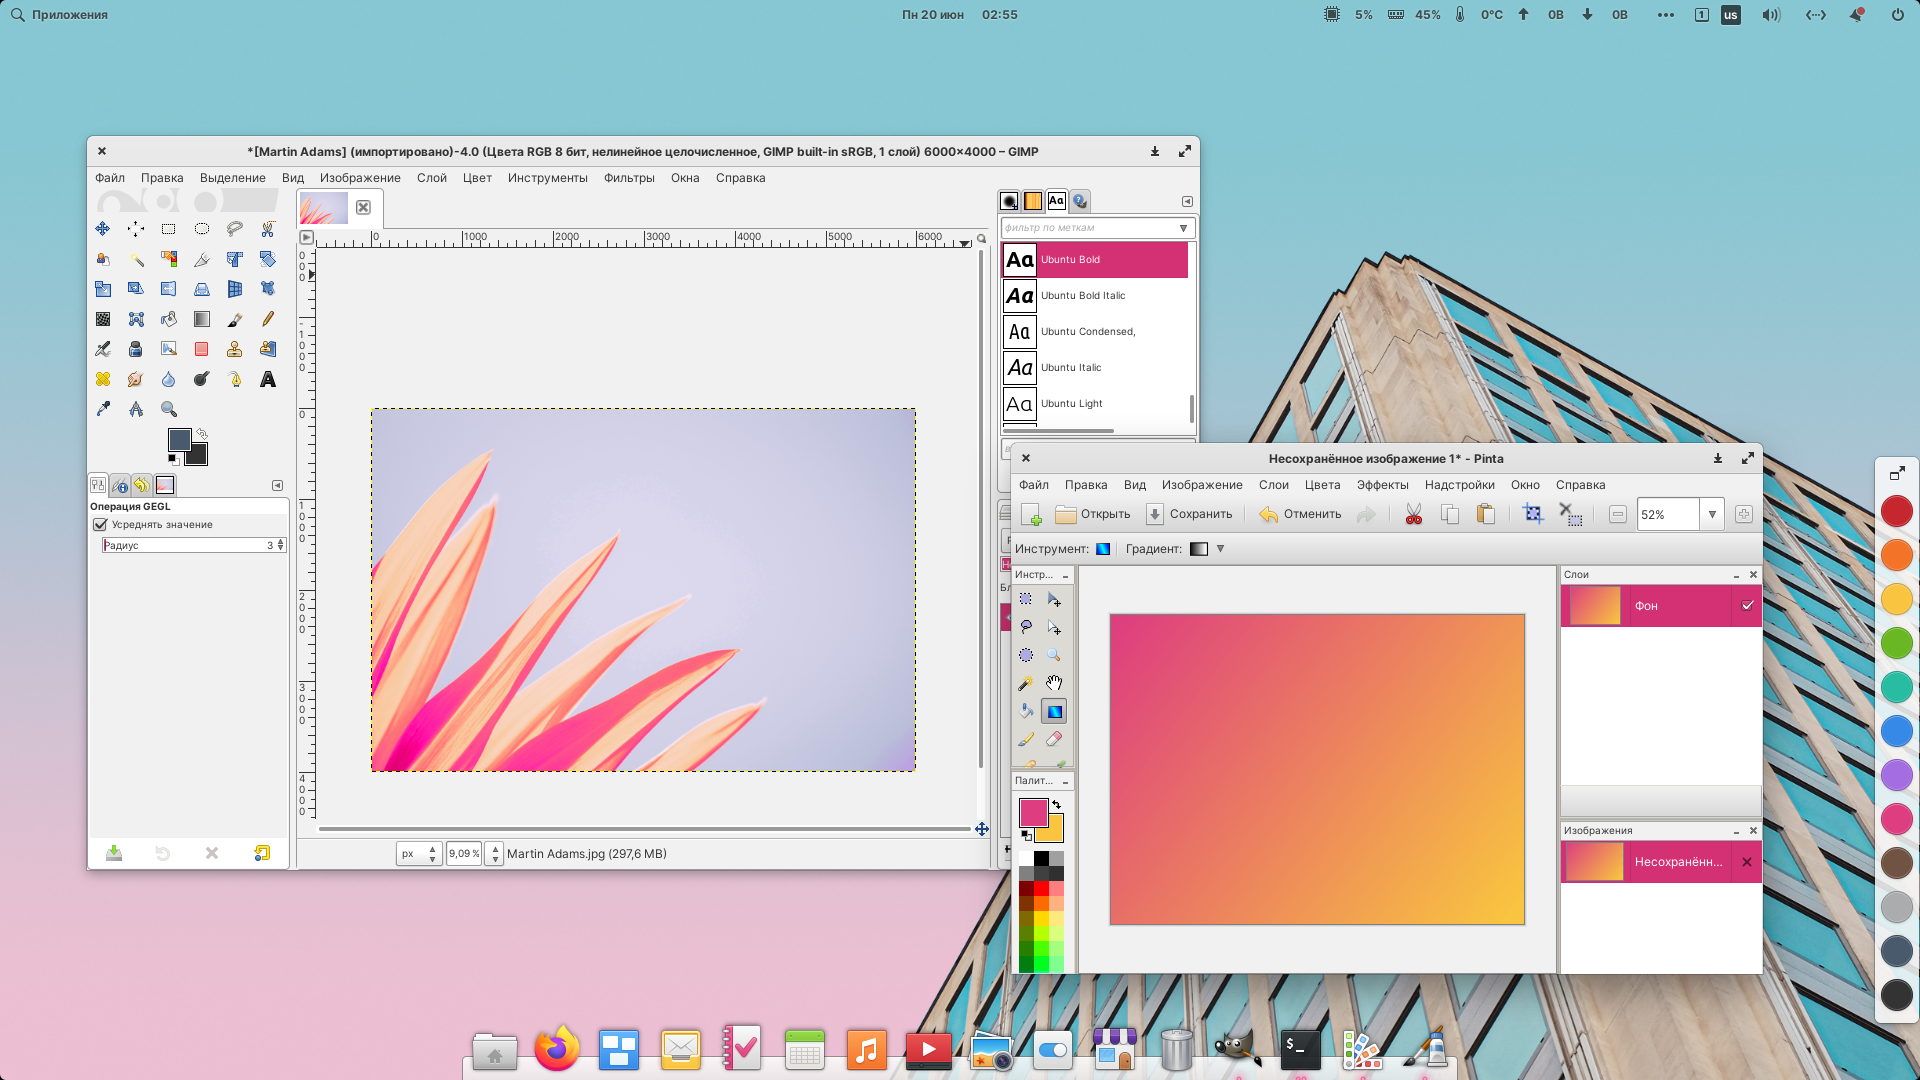The width and height of the screenshot is (1920, 1080).
Task: Pick the Pencil tool in GIMP toolbox
Action: click(x=268, y=319)
